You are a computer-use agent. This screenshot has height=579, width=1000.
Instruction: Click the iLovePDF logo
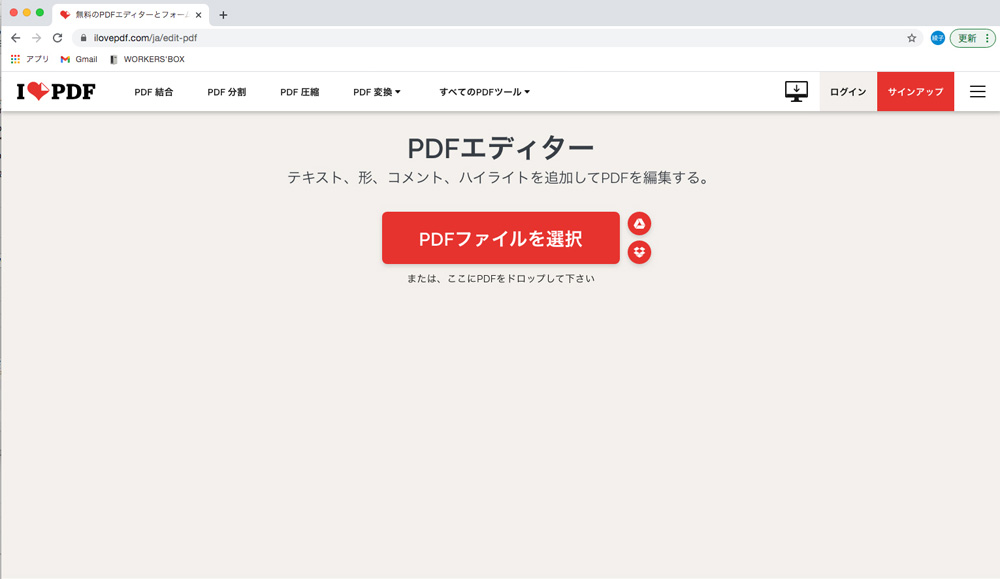click(x=56, y=92)
